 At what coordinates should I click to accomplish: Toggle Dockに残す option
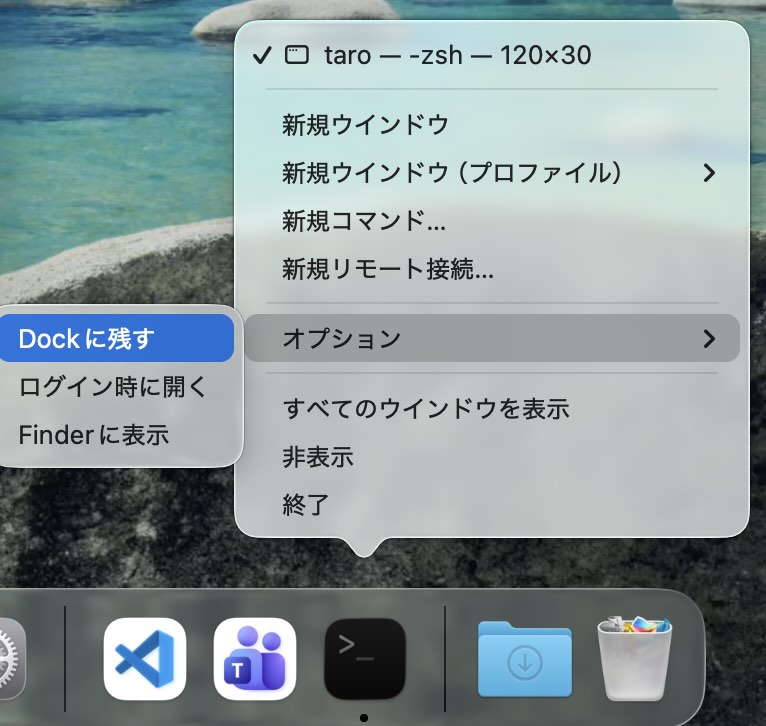click(117, 338)
